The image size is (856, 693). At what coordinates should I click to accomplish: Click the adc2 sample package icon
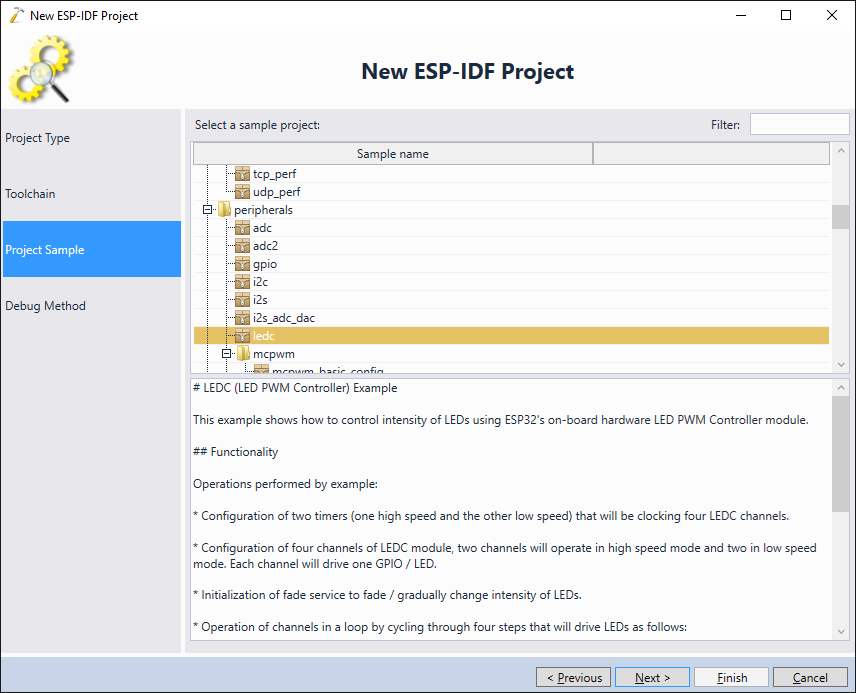pos(242,246)
